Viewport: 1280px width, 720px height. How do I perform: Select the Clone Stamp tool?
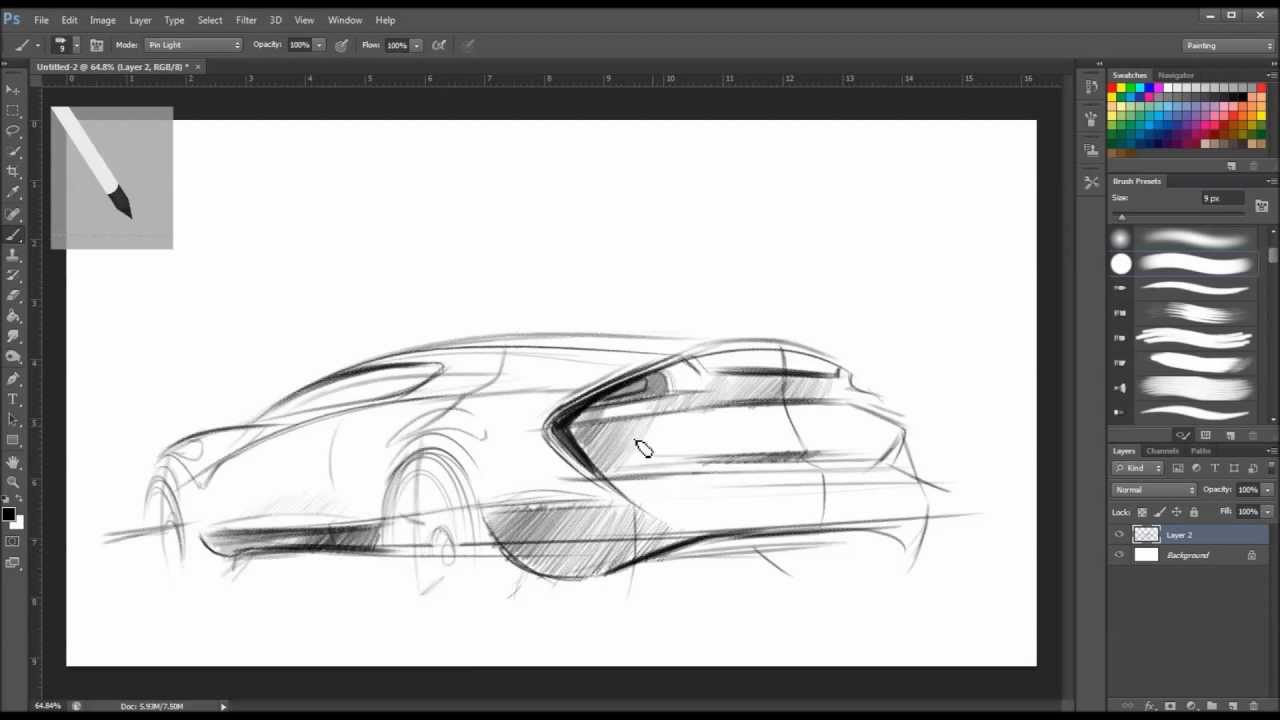click(14, 256)
